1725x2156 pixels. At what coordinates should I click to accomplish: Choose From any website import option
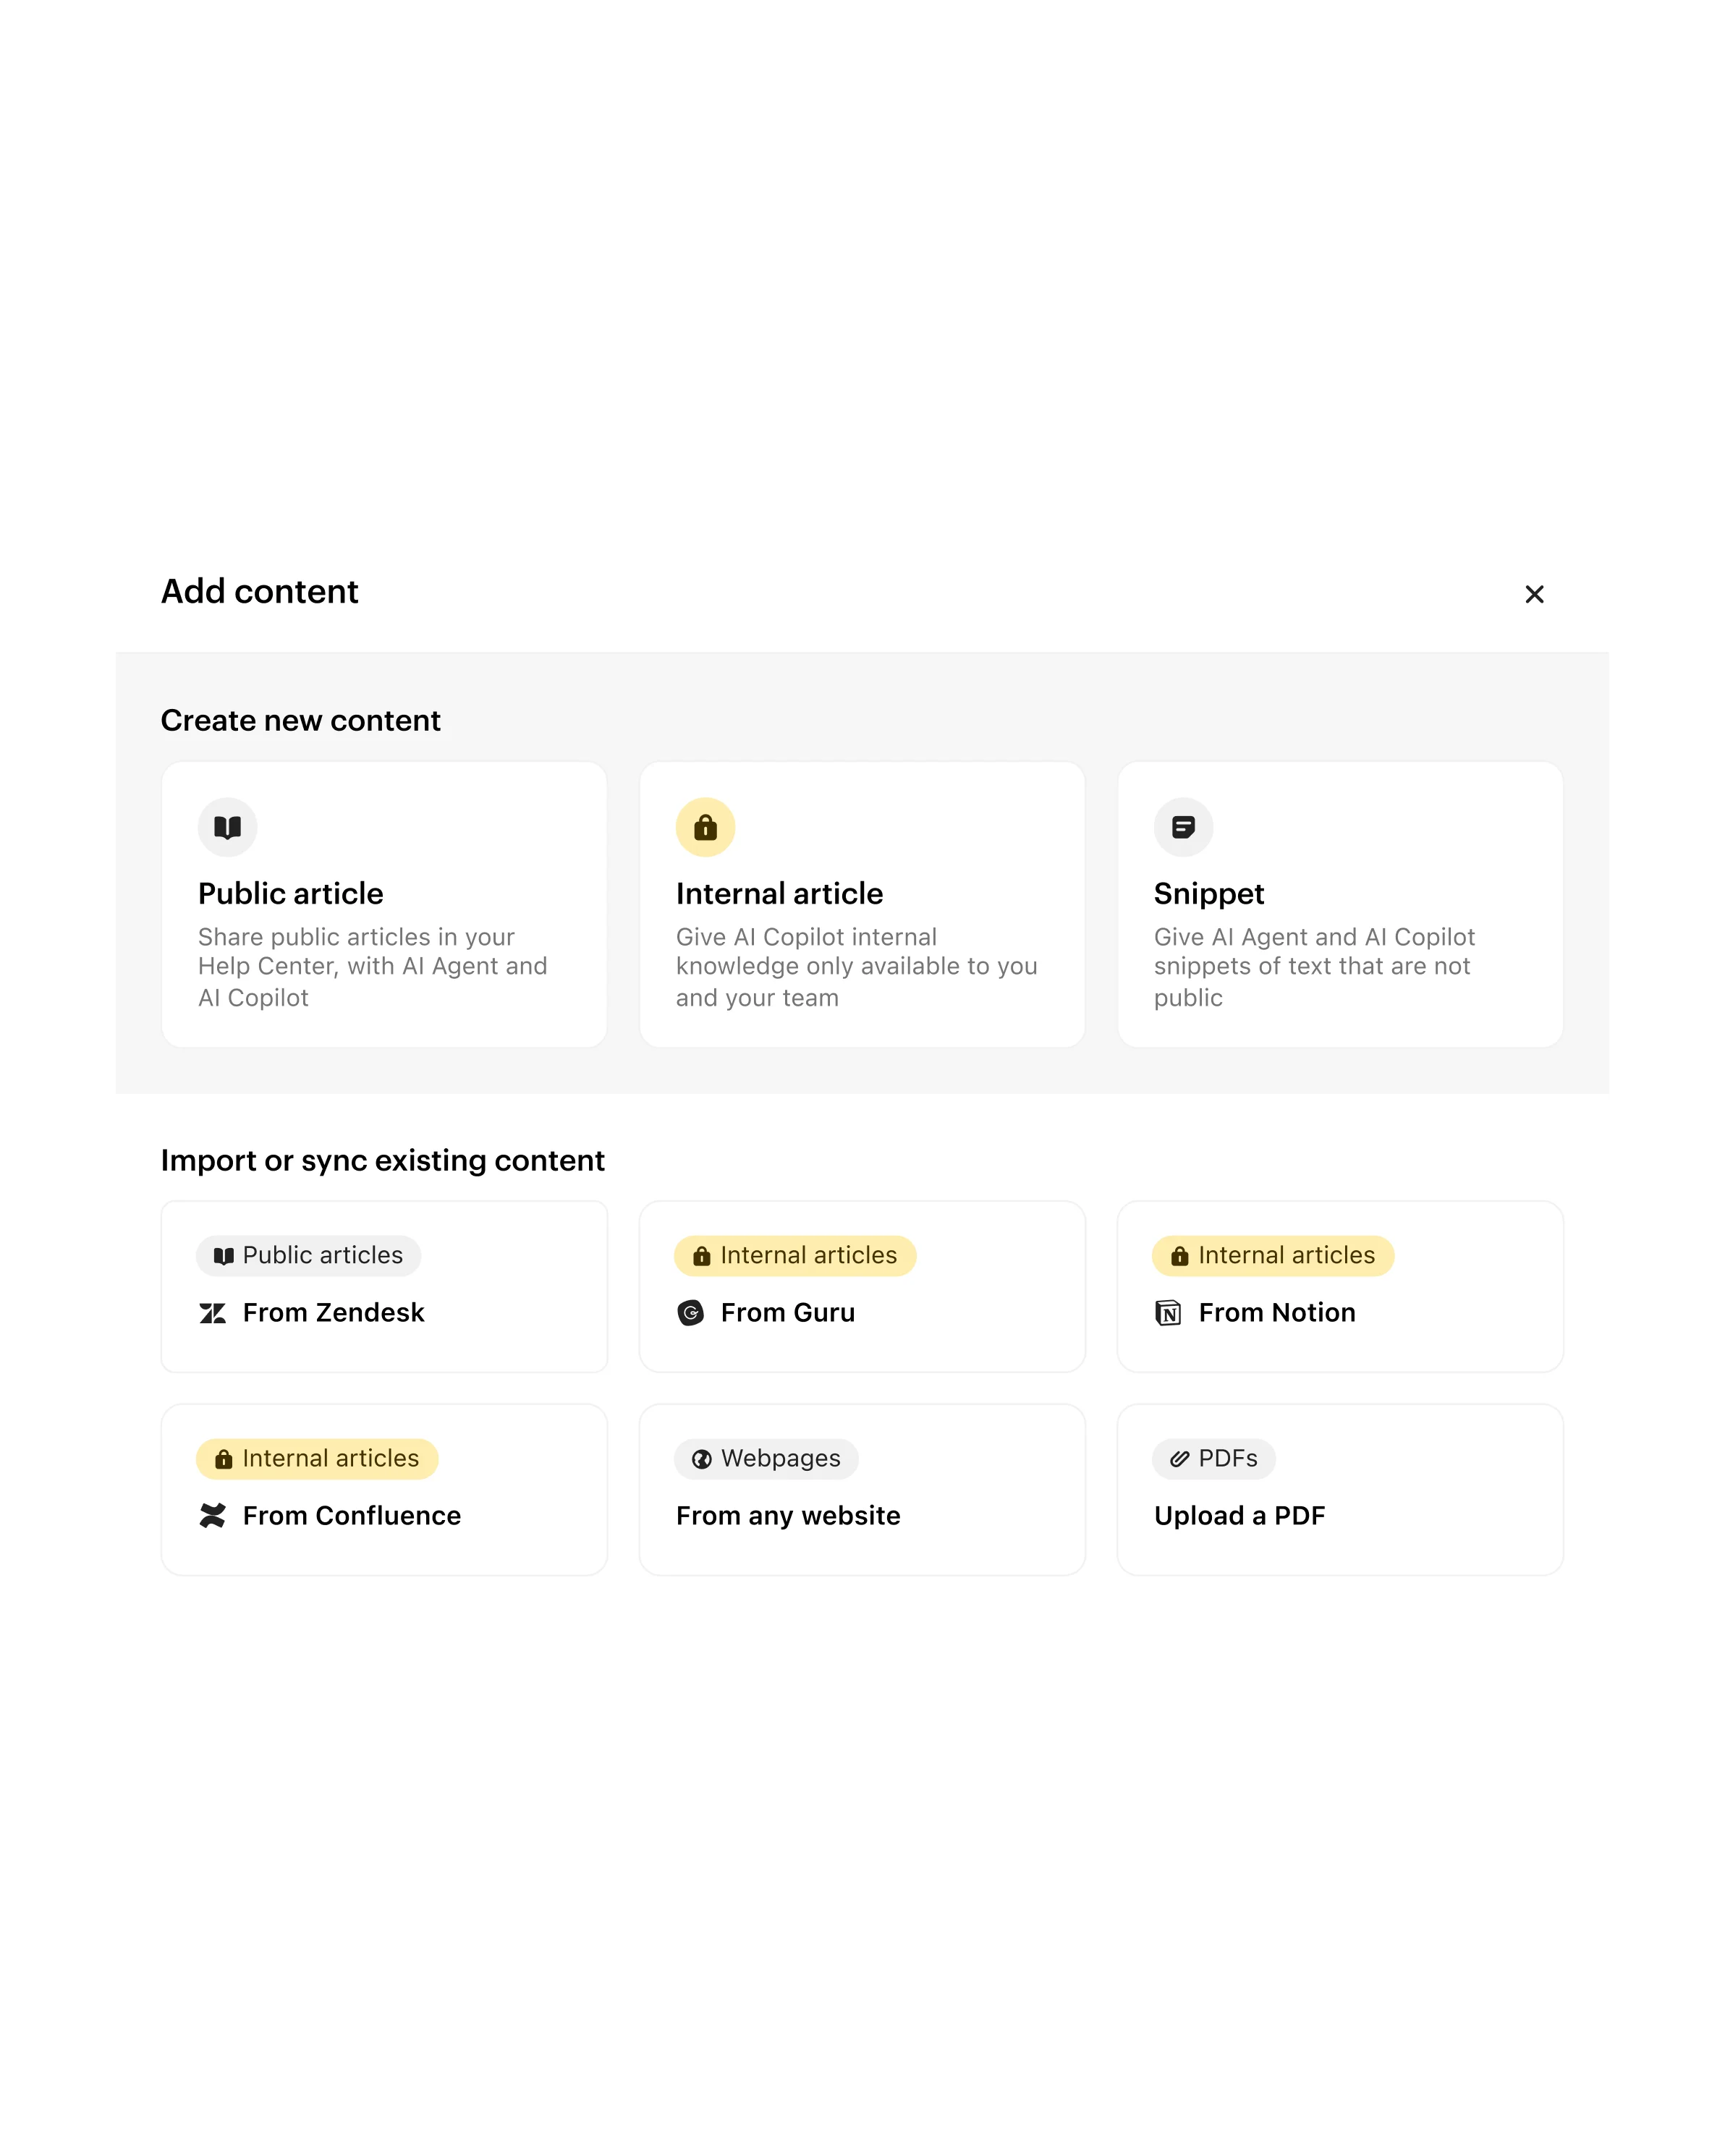(861, 1490)
